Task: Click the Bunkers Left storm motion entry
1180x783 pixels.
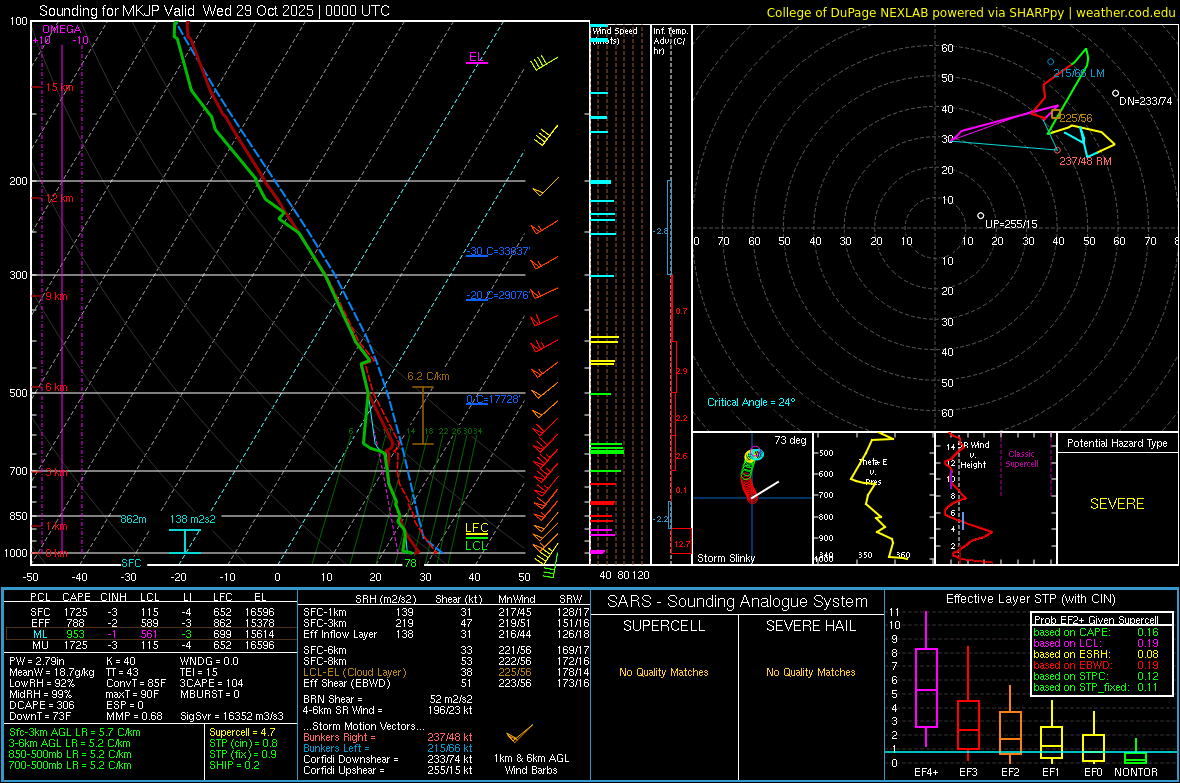Action: 388,748
